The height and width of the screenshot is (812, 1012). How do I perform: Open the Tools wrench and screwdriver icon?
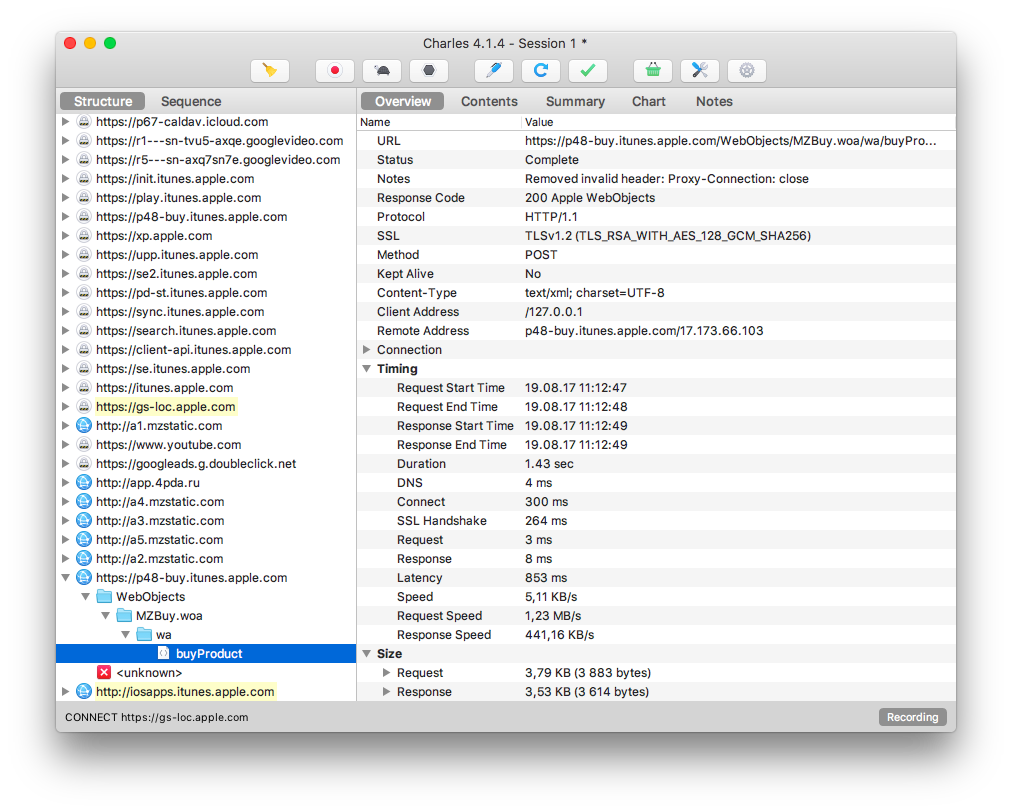tap(700, 70)
